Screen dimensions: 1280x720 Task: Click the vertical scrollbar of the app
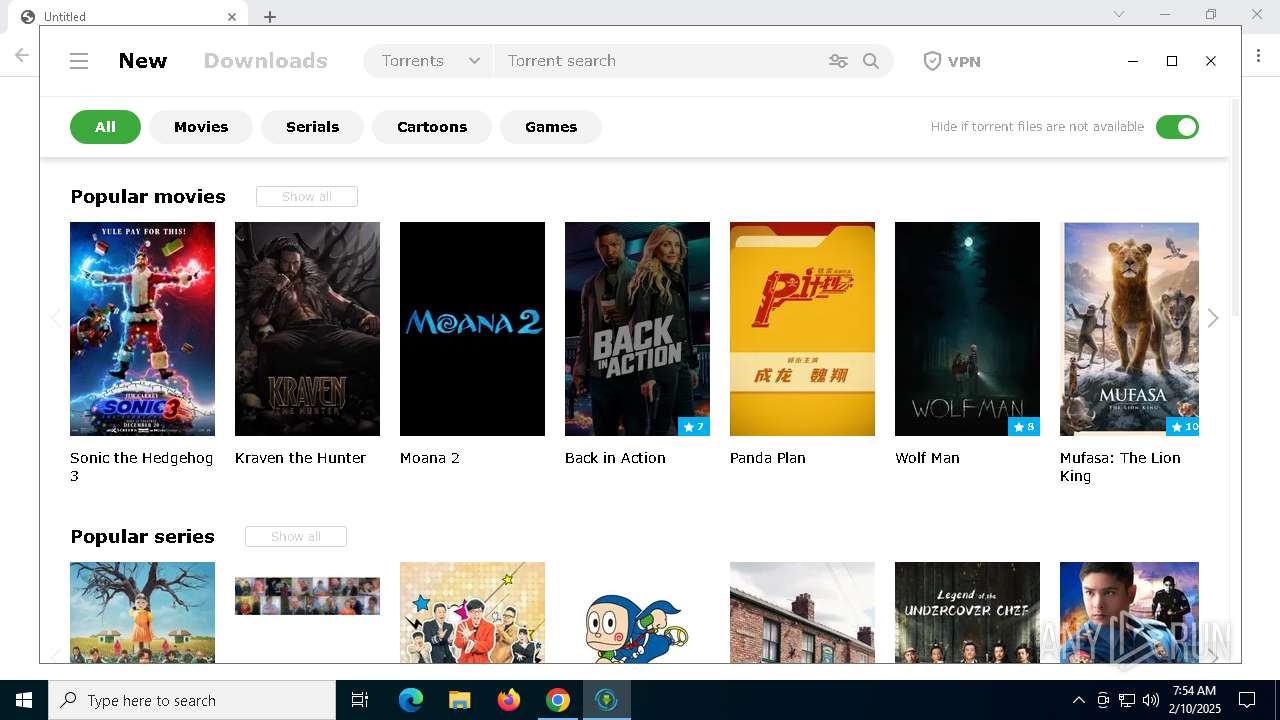(1234, 208)
